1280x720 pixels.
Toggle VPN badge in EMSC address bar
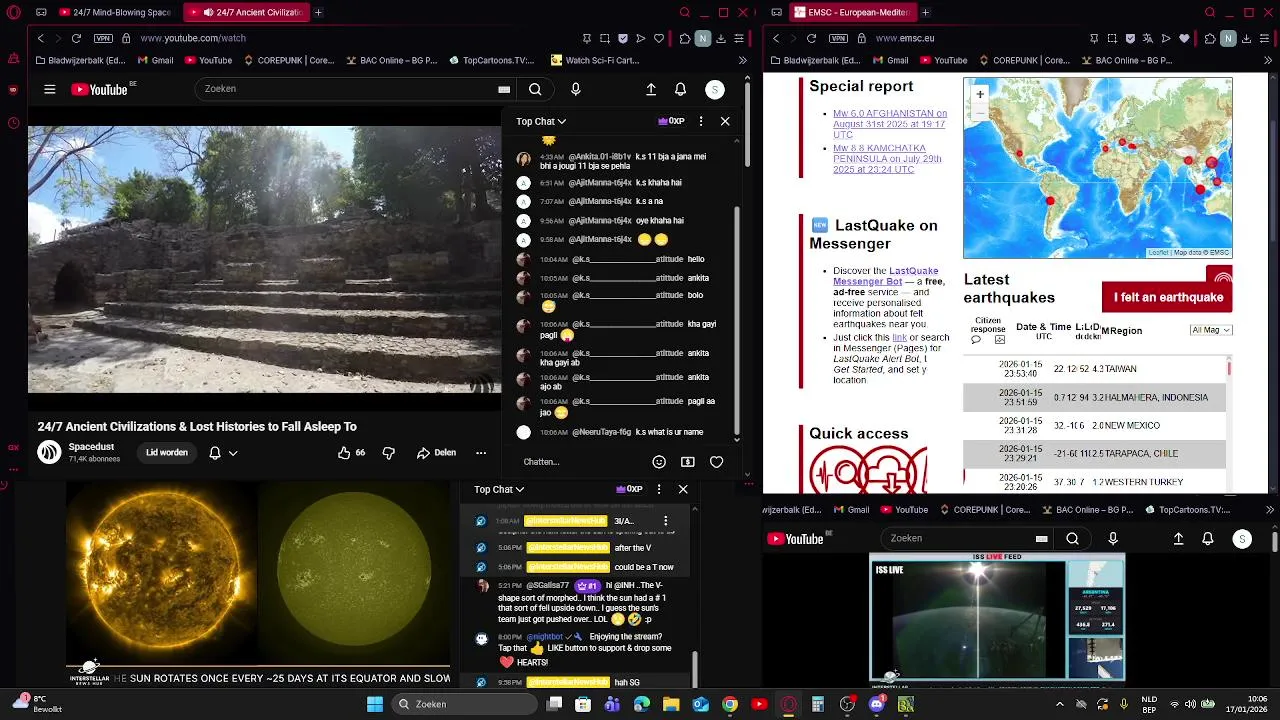point(838,38)
